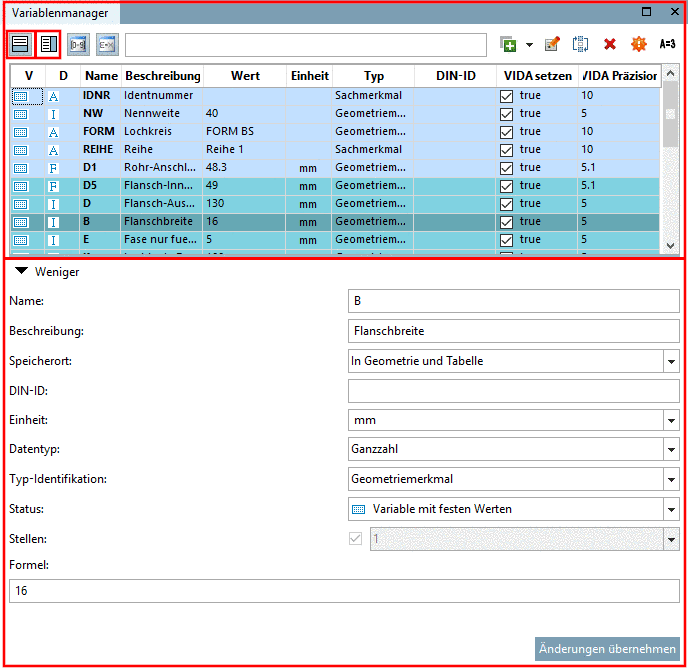Click the Variablenmanager tab title
The width and height of the screenshot is (688, 669).
click(60, 13)
